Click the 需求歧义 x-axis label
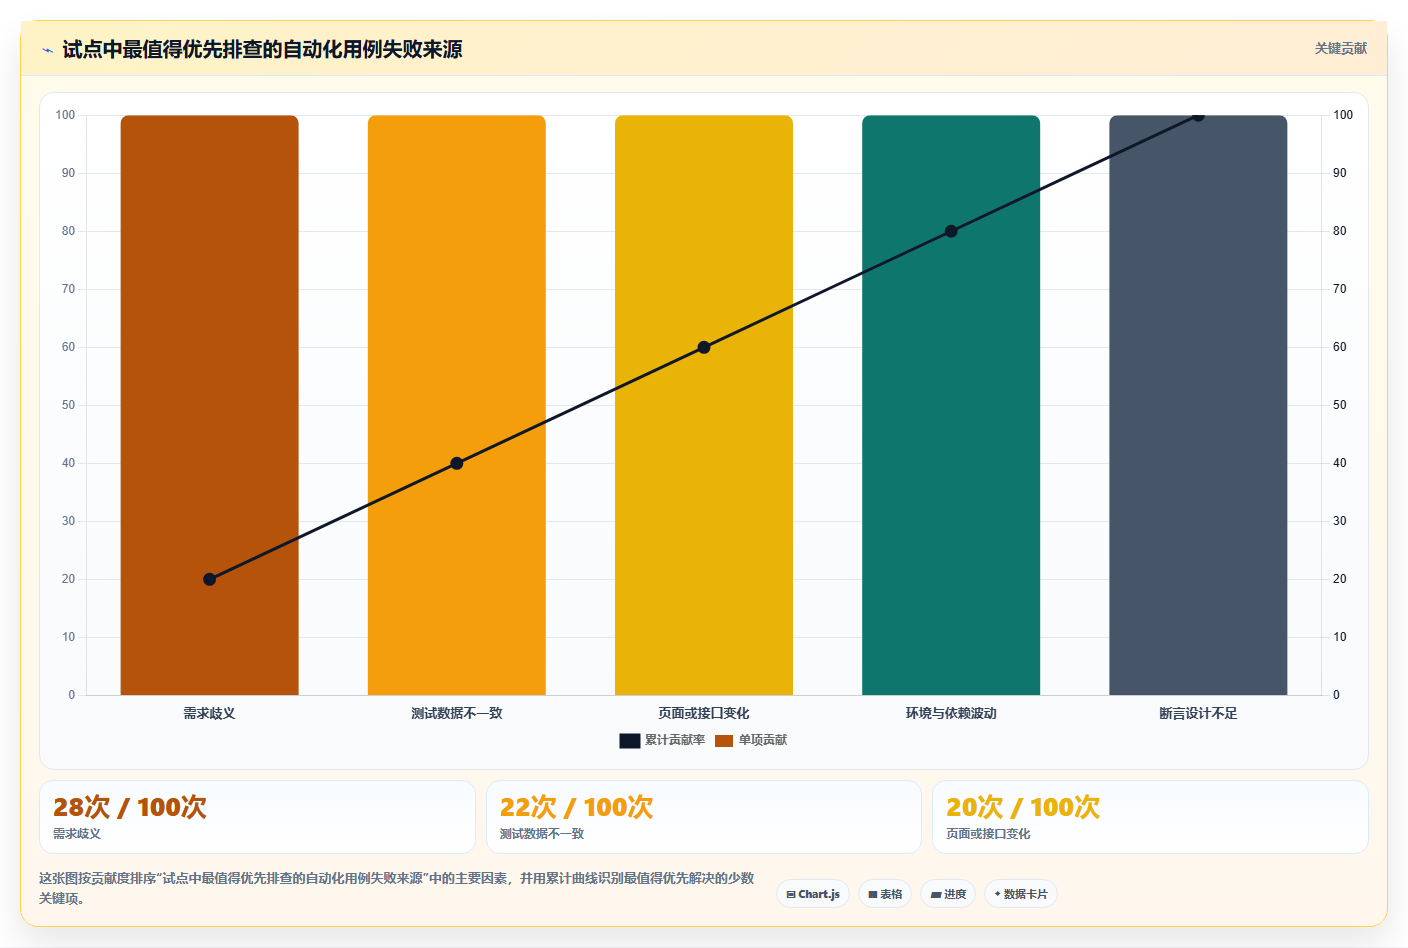 [210, 713]
